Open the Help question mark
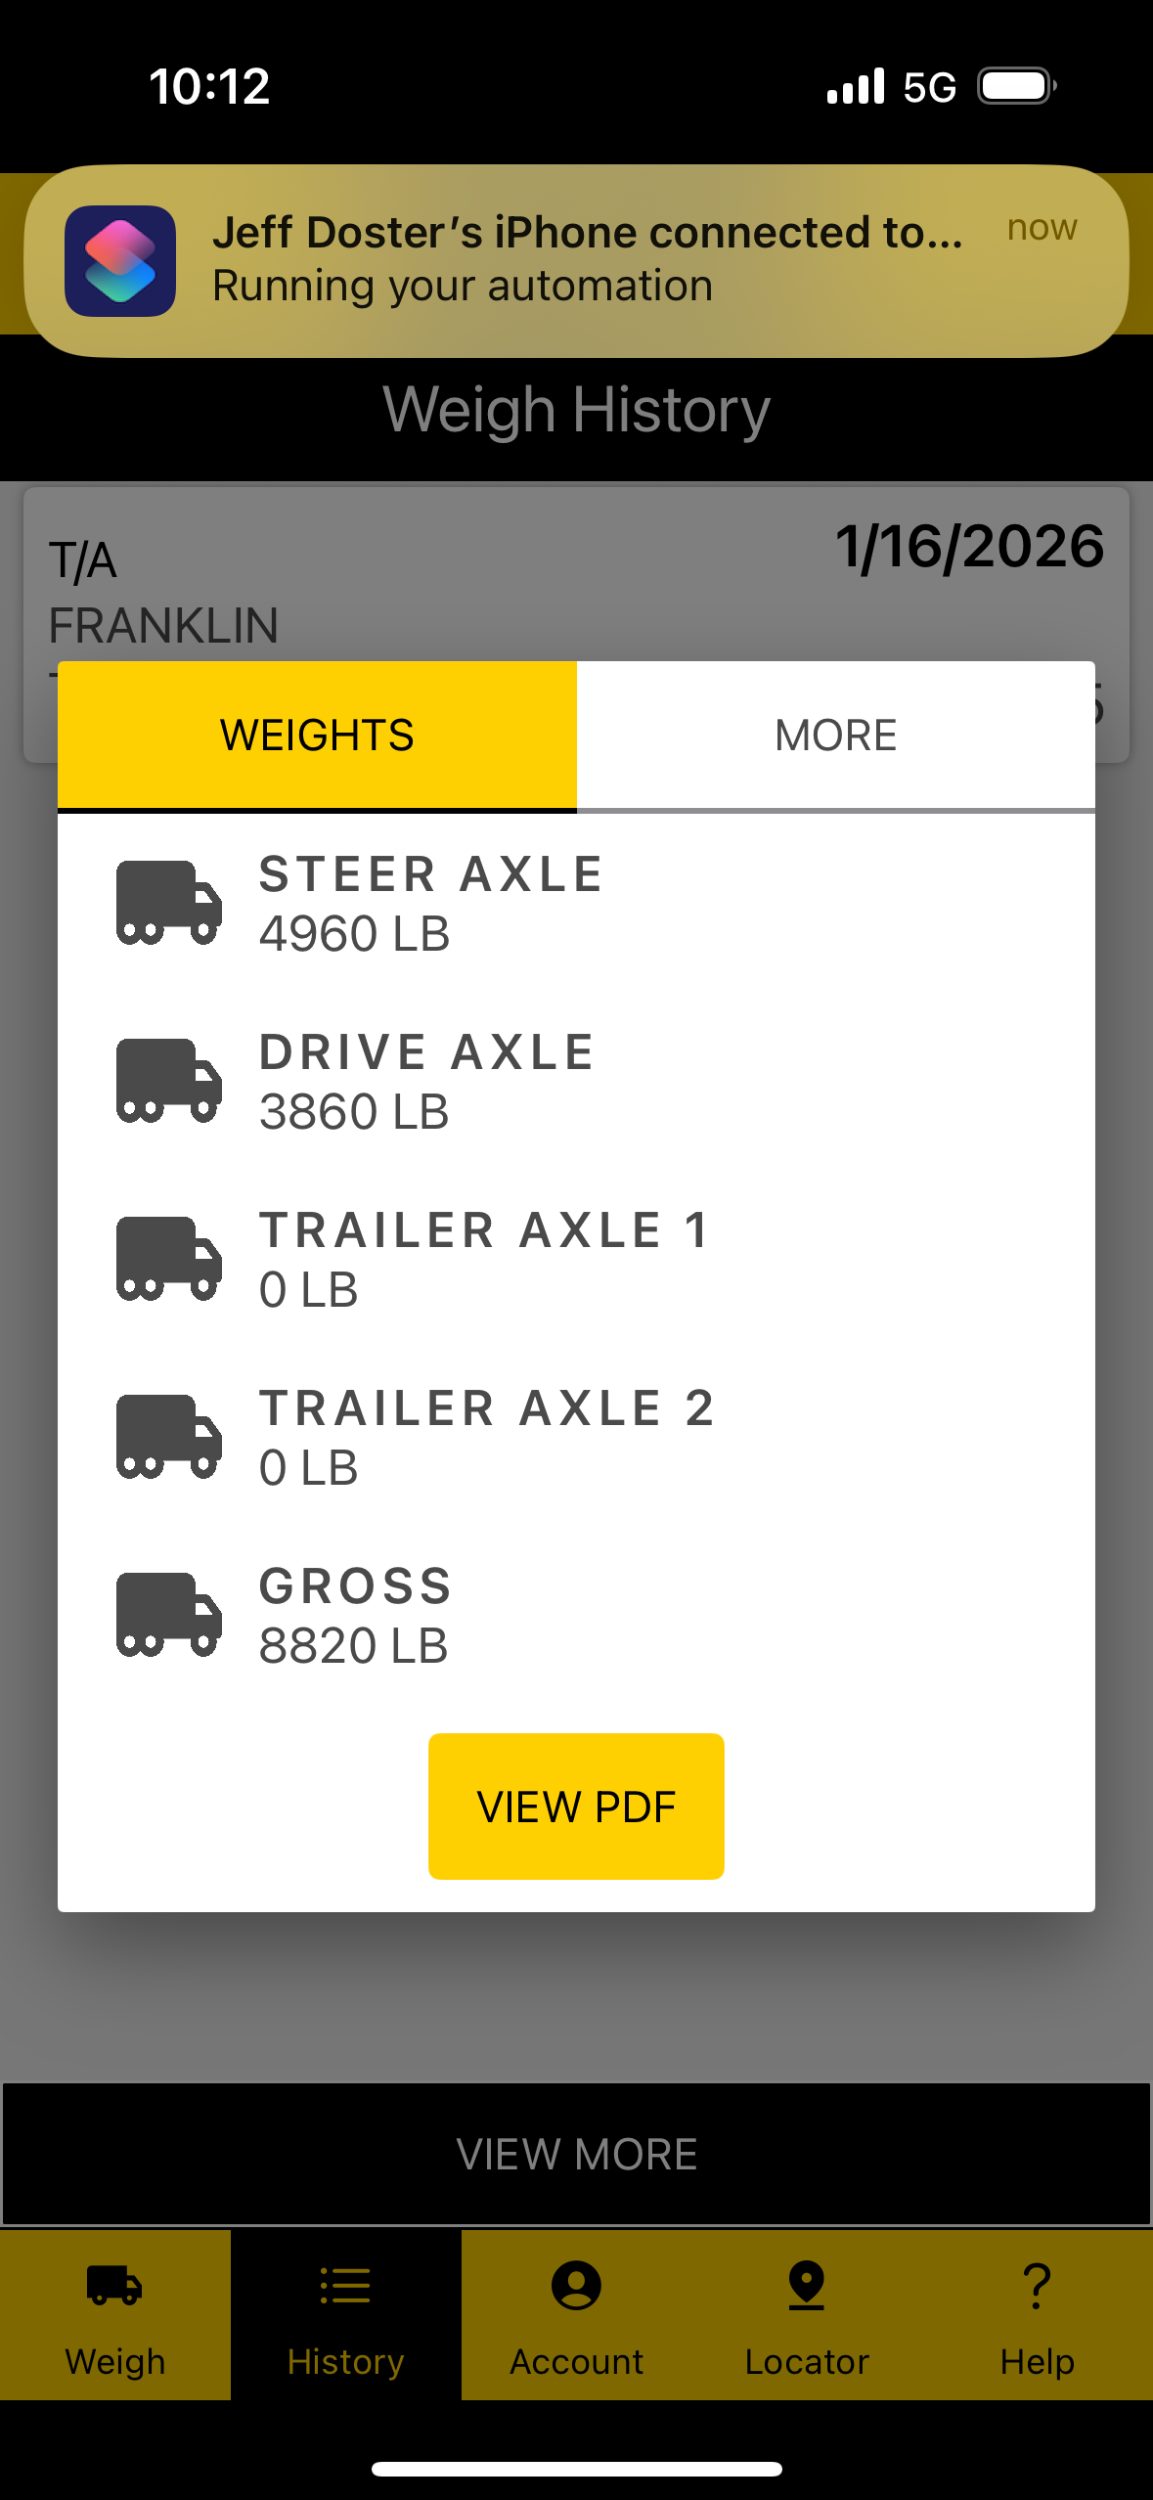Viewport: 1153px width, 2500px height. [1037, 2287]
